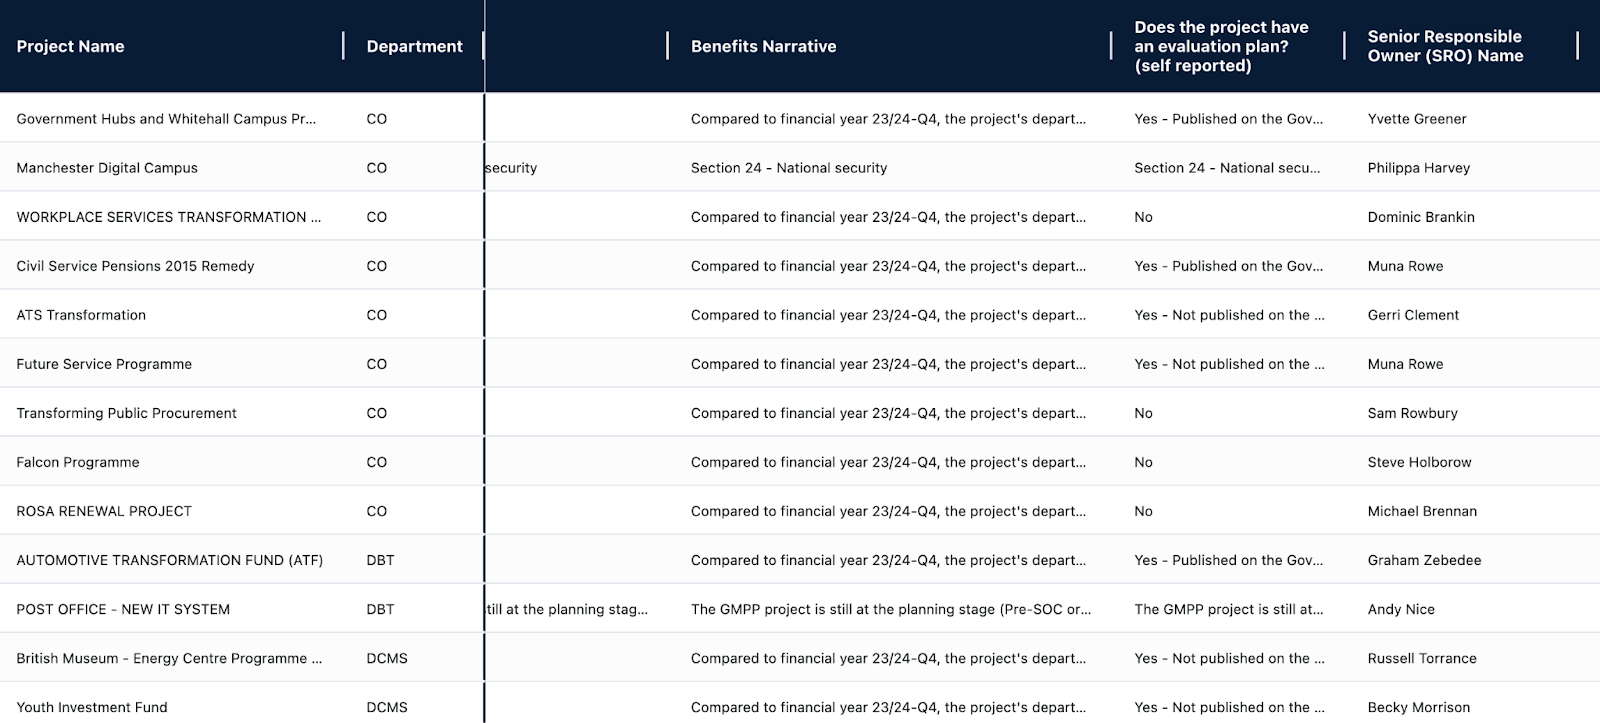Click Muna Rowe in Civil Service Pensions row
The image size is (1600, 723).
click(1405, 266)
